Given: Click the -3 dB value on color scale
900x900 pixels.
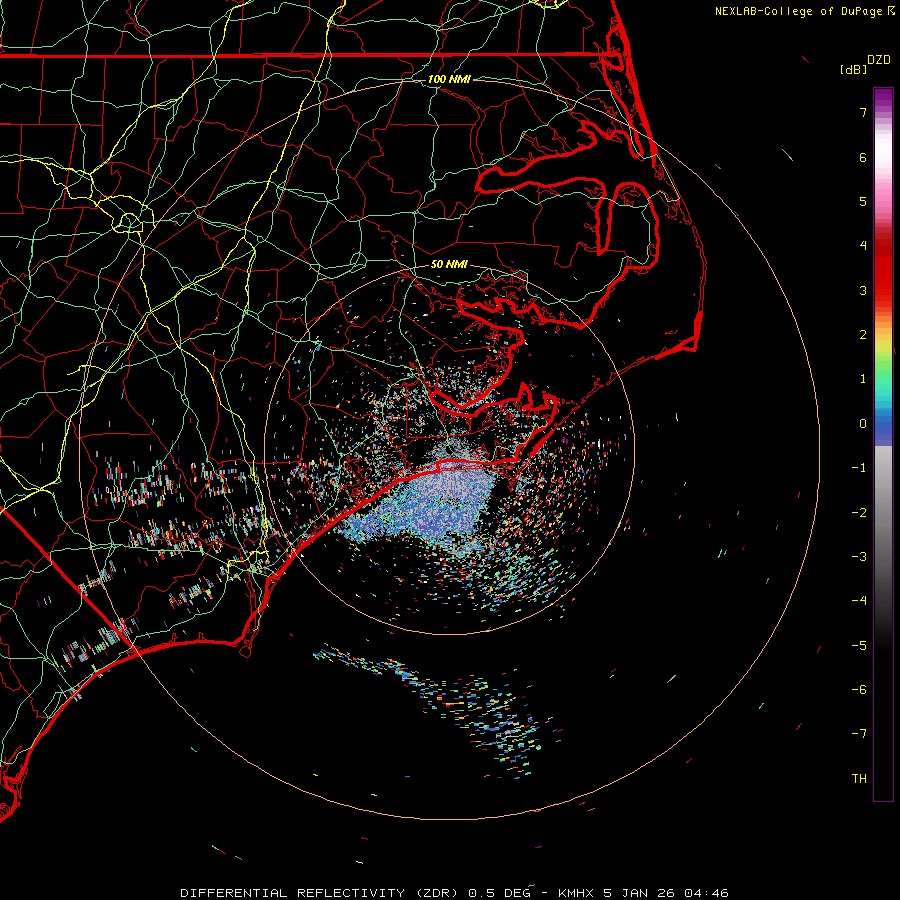Looking at the screenshot, I should pos(859,557).
